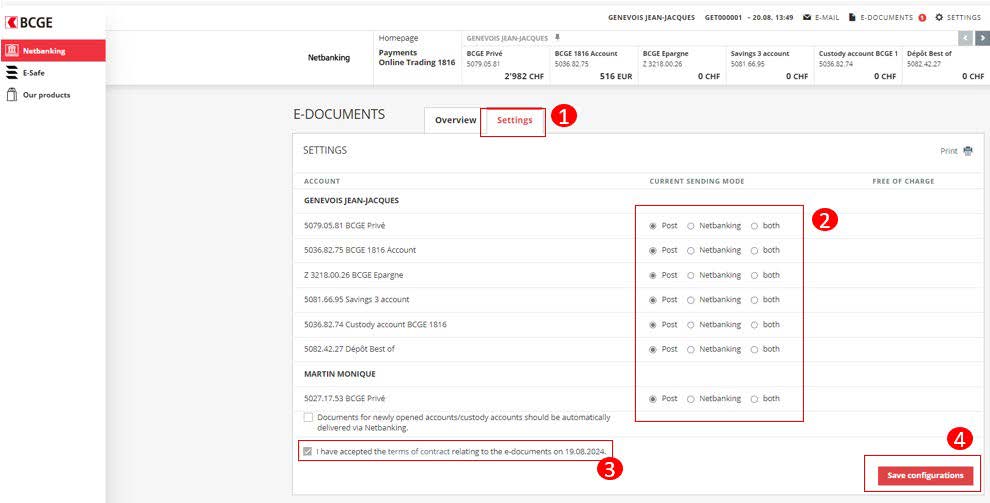Click the top-bar user name GENEVOIS JEAN-JACQUES
Image resolution: width=990 pixels, height=503 pixels.
pyautogui.click(x=651, y=18)
